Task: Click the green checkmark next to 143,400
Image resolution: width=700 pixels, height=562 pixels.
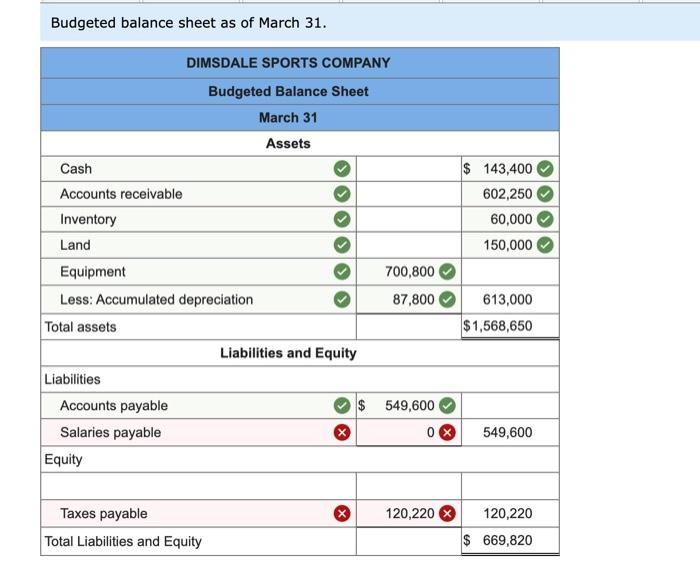Action: [545, 169]
